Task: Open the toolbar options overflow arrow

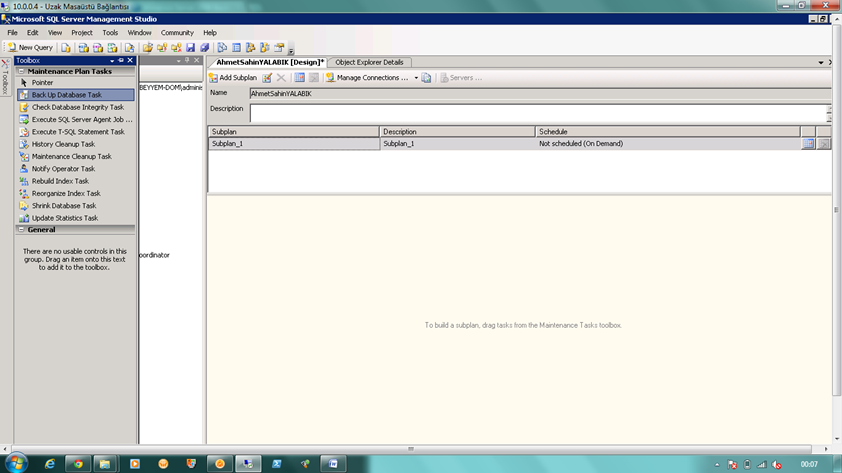Action: [291, 52]
